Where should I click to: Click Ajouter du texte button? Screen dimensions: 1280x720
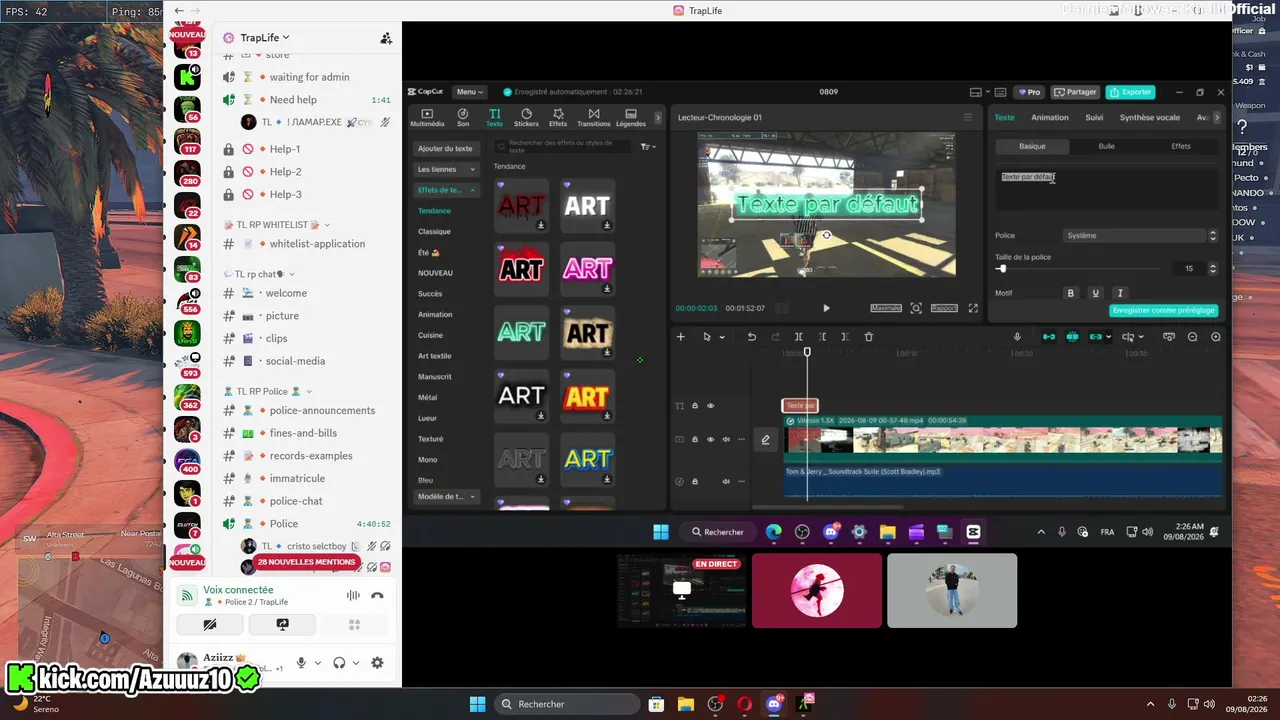[445, 148]
